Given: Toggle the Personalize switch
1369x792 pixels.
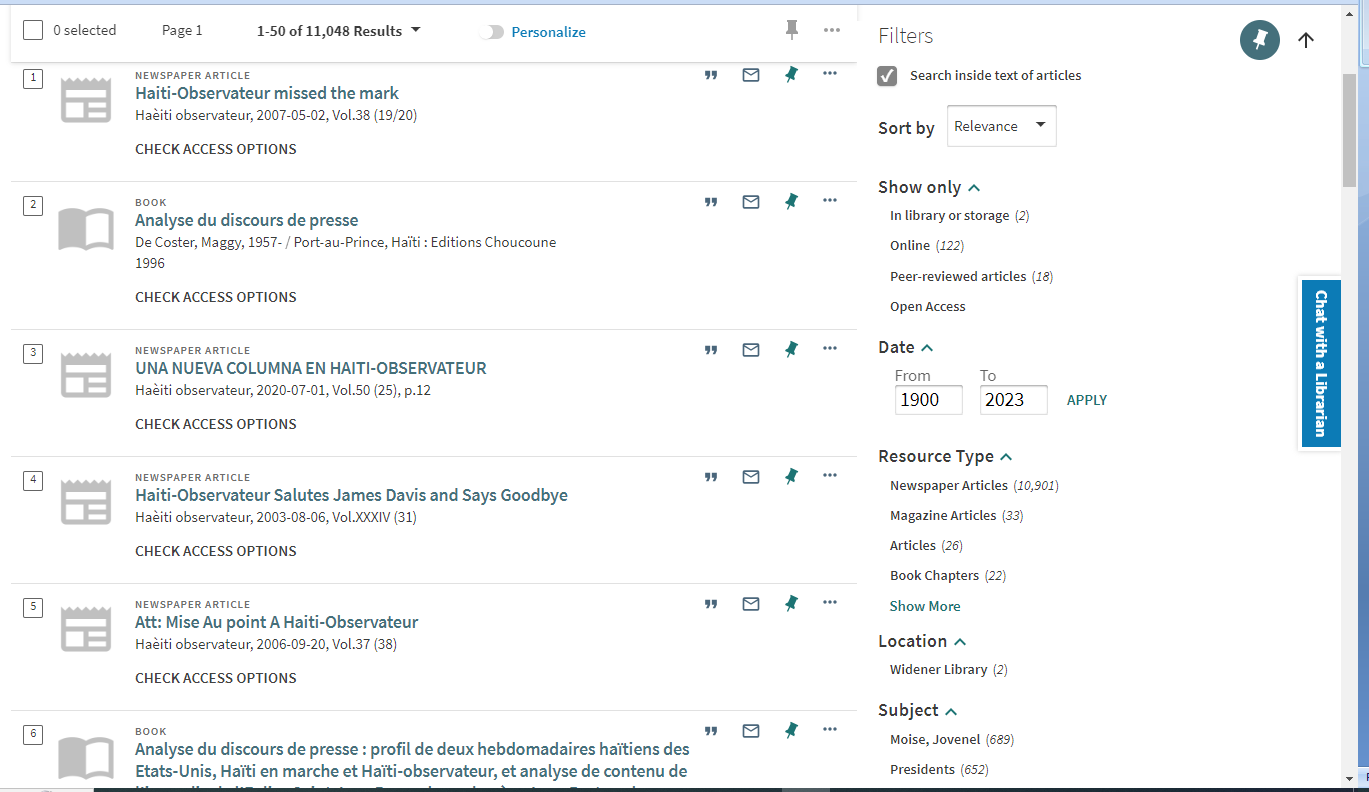Looking at the screenshot, I should pyautogui.click(x=491, y=32).
